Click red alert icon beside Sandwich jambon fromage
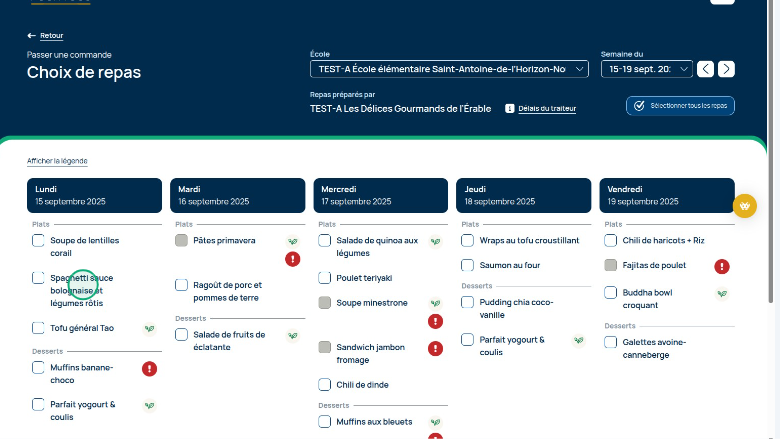780x439 pixels. point(435,348)
